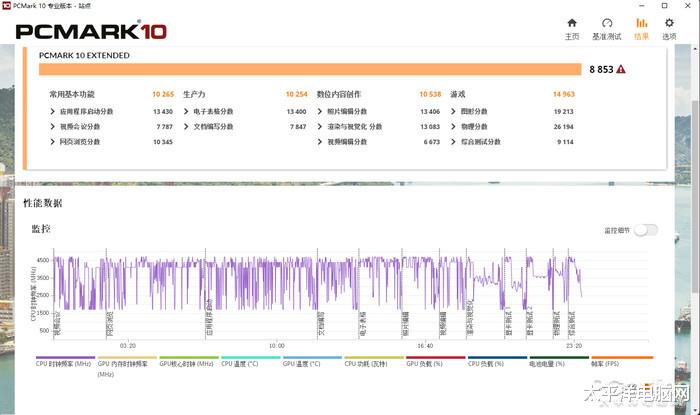The height and width of the screenshot is (415, 700).
Task: Expand 渲染与视觉化 分数 row
Action: 319,126
